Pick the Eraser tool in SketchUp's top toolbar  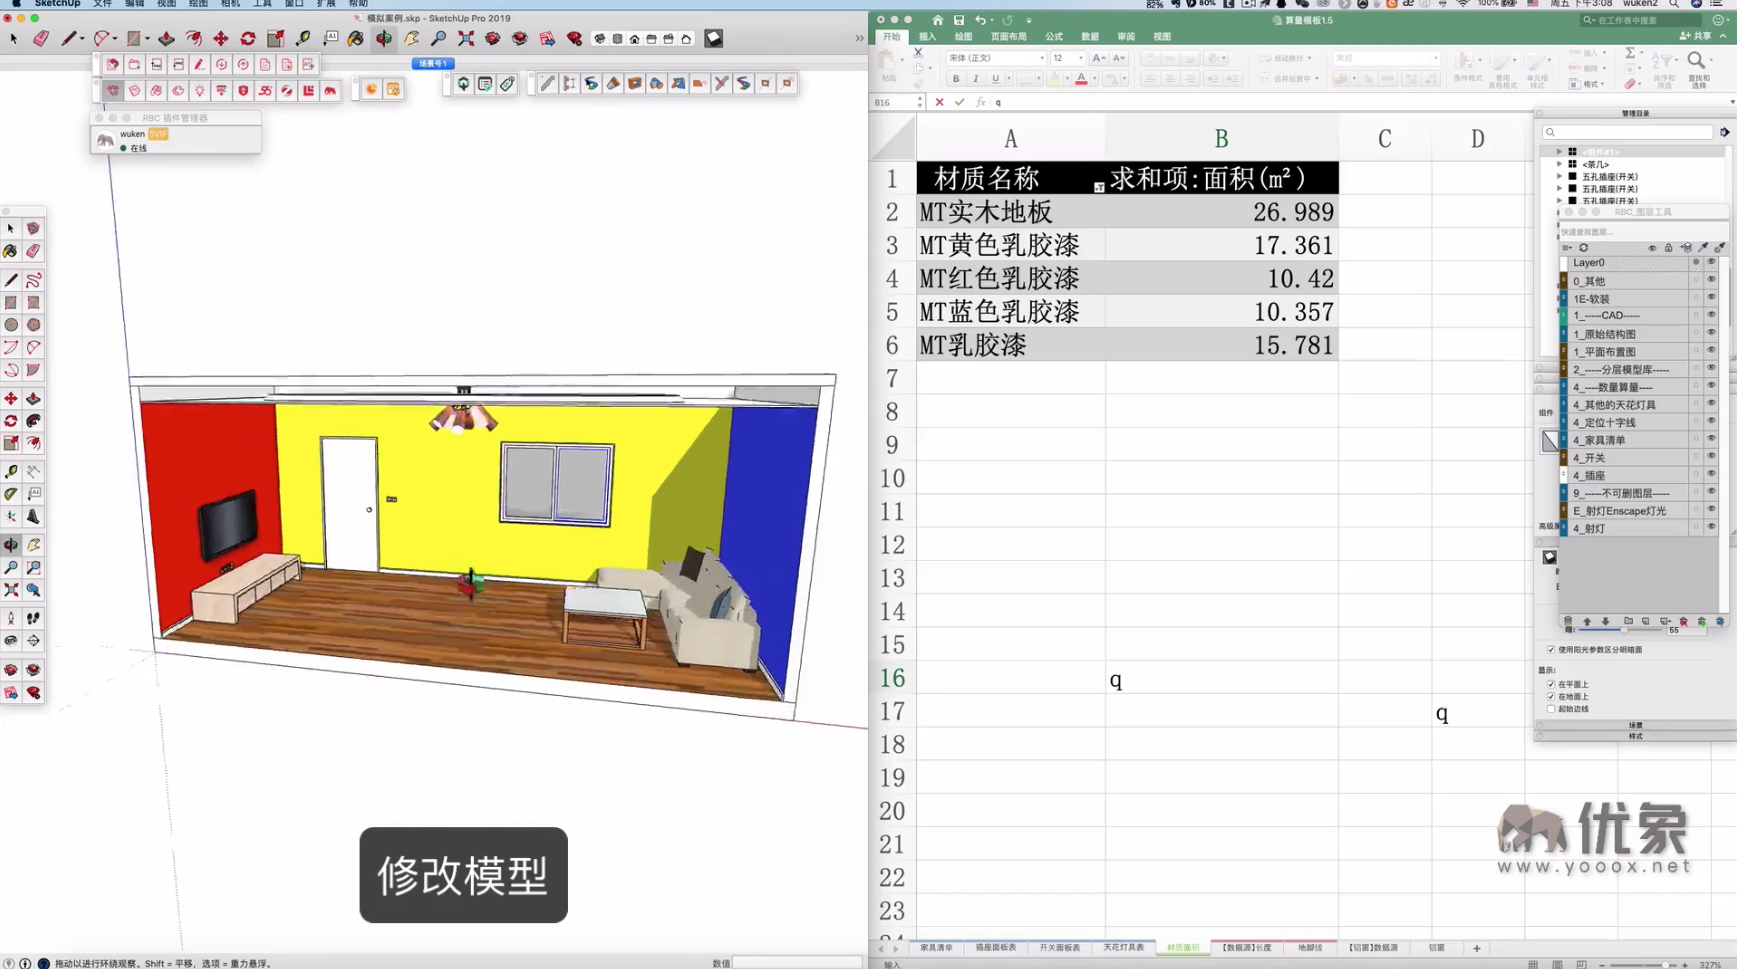(40, 39)
